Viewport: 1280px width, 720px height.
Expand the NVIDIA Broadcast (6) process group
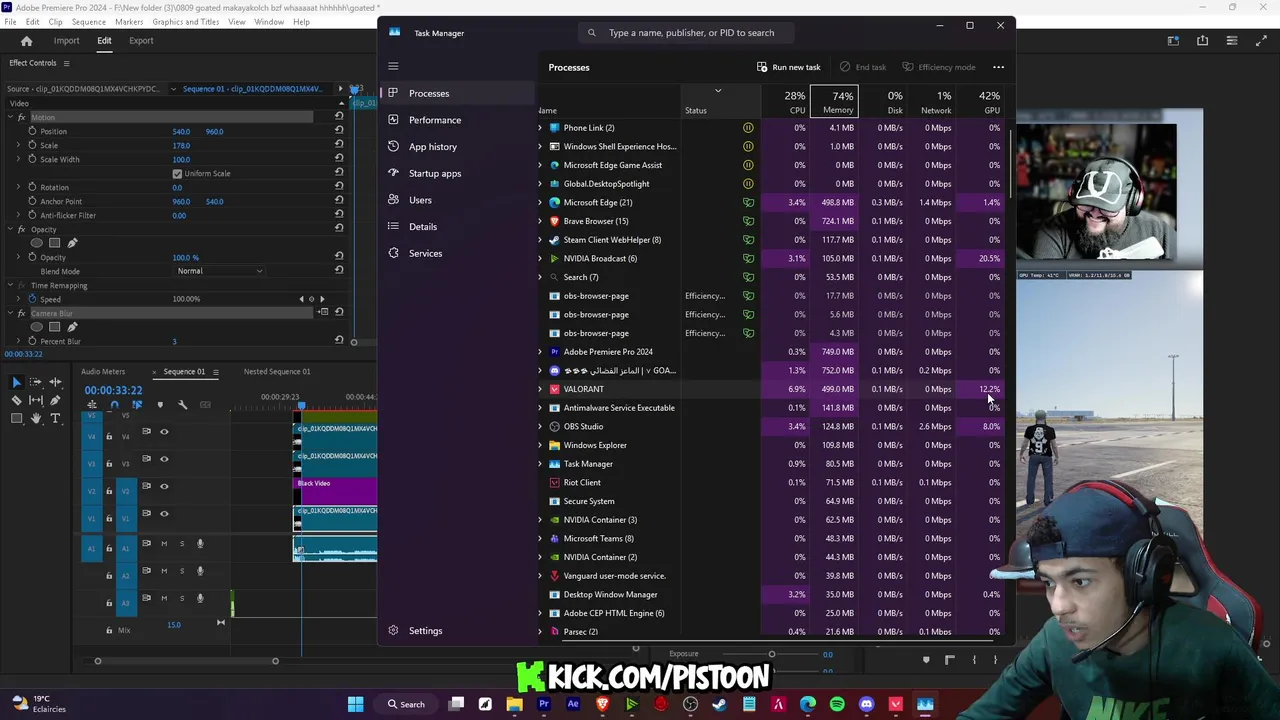[540, 258]
